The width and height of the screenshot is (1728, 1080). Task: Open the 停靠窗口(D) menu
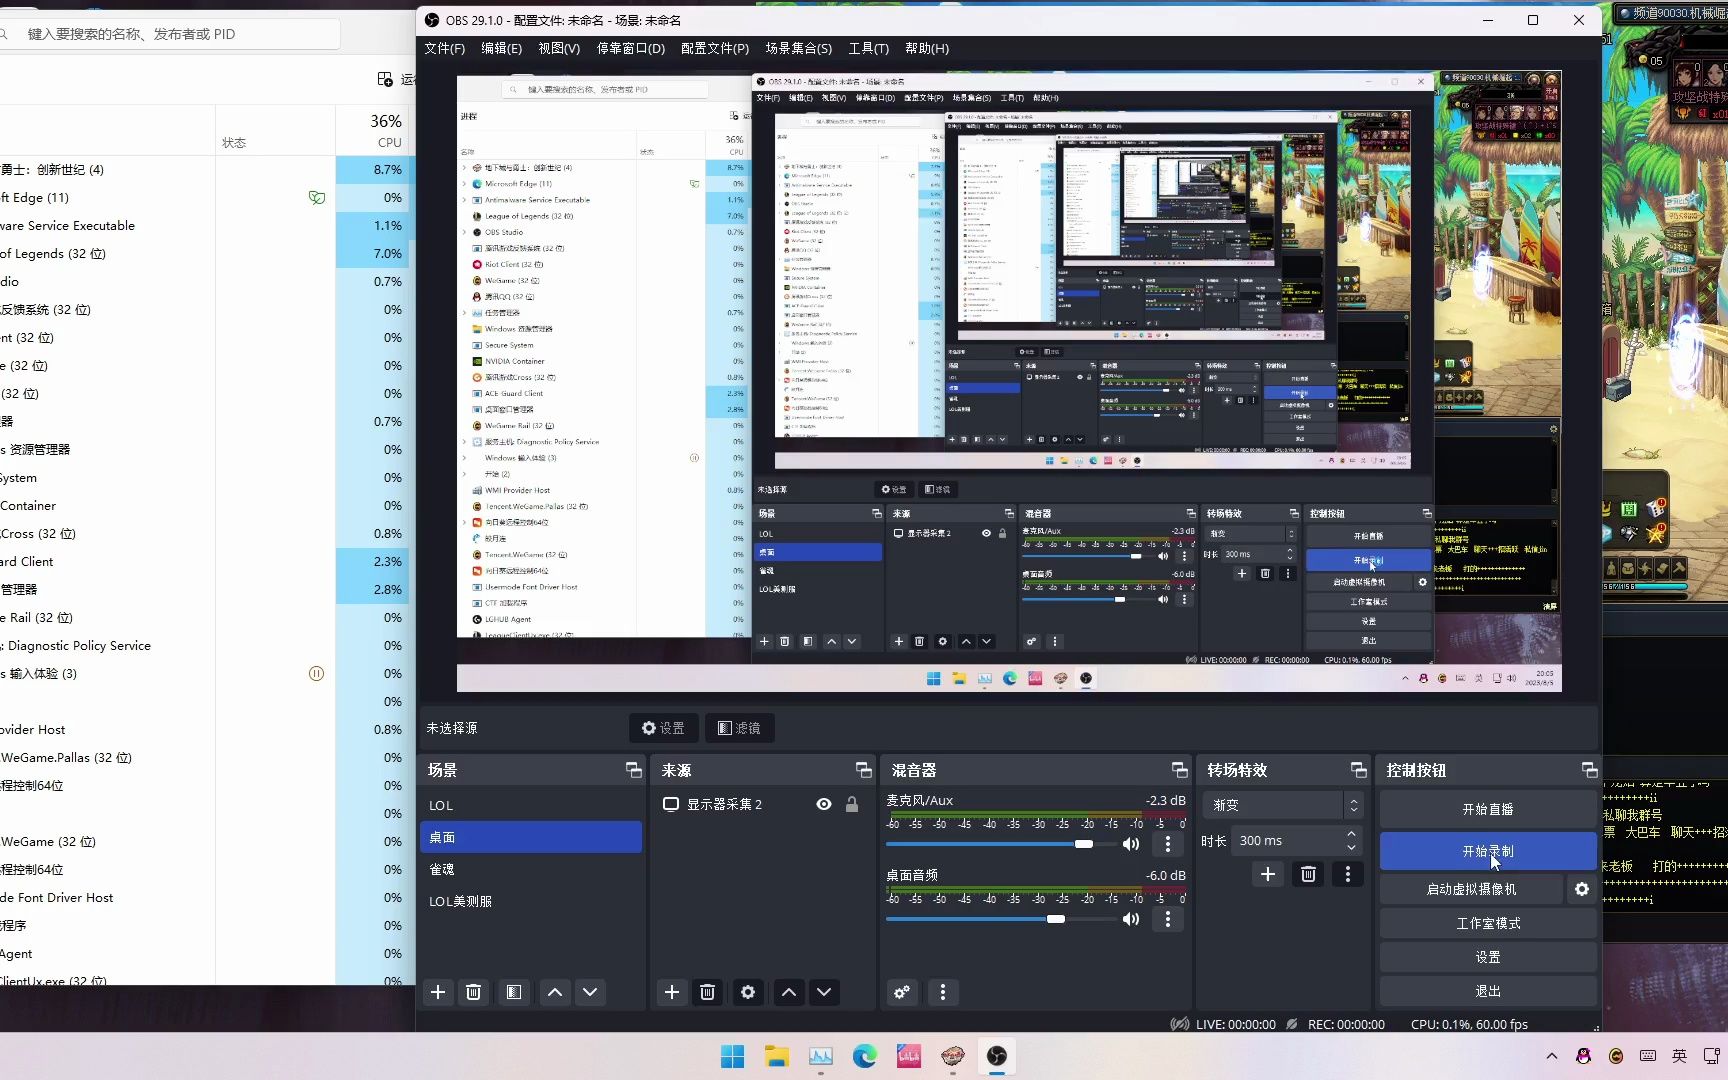click(x=631, y=48)
